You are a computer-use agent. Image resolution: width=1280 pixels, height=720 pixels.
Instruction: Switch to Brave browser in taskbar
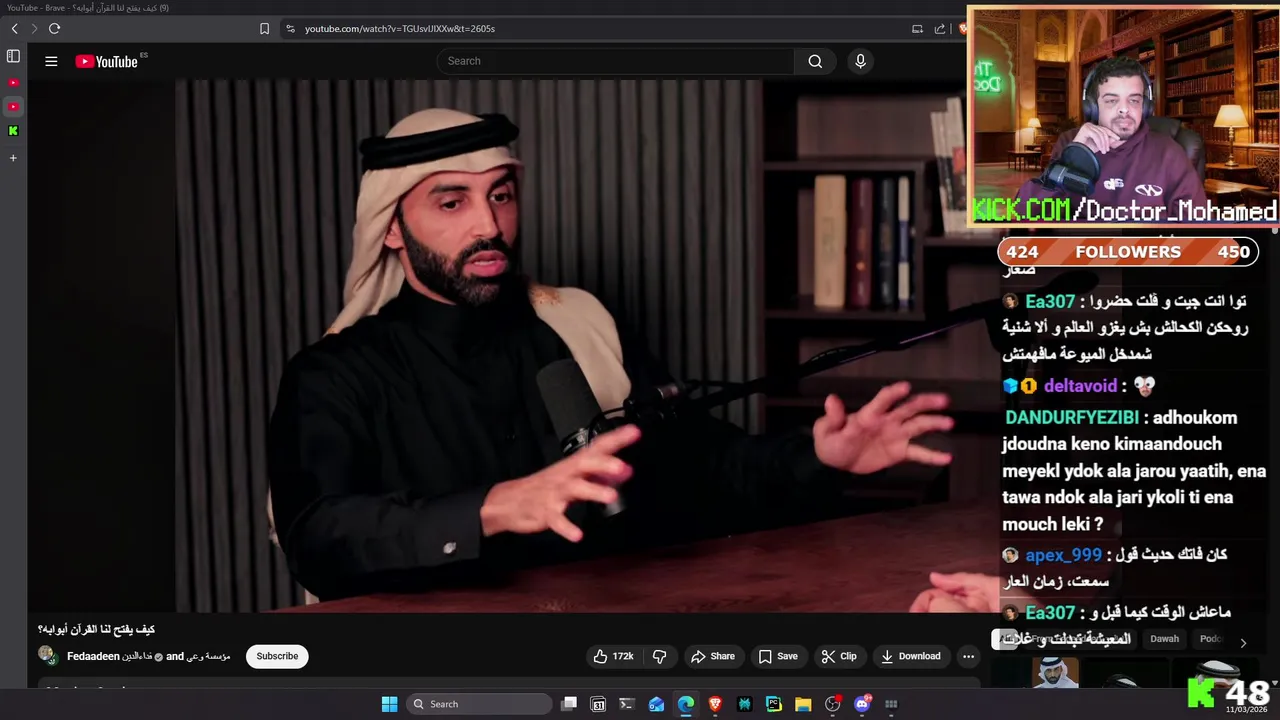point(715,704)
